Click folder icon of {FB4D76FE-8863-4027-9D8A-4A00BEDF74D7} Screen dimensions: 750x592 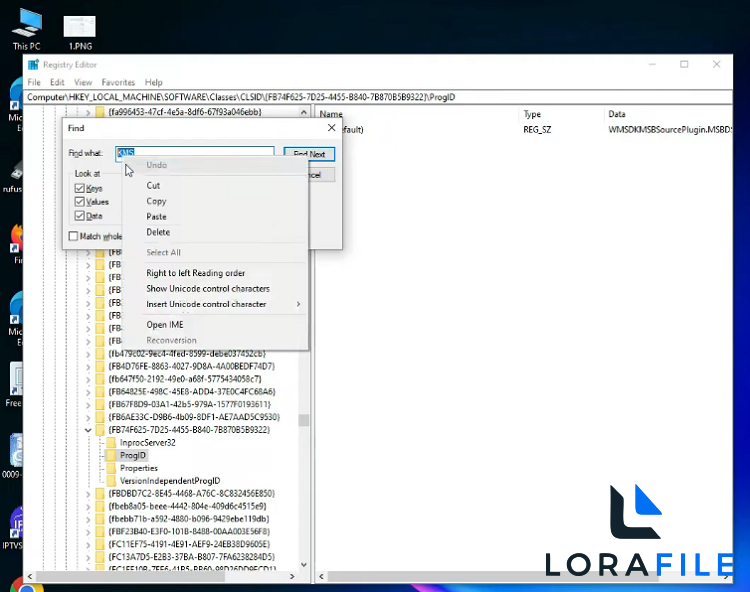[x=100, y=366]
